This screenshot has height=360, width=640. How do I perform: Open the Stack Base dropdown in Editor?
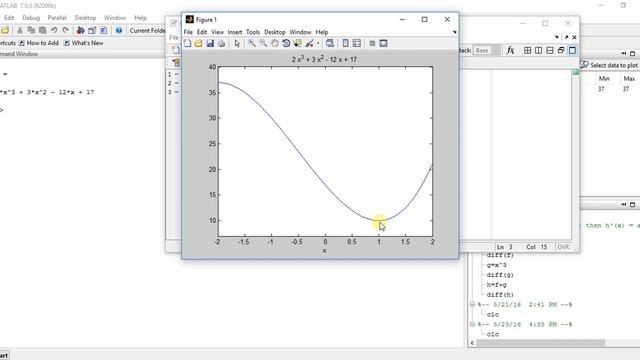click(487, 51)
